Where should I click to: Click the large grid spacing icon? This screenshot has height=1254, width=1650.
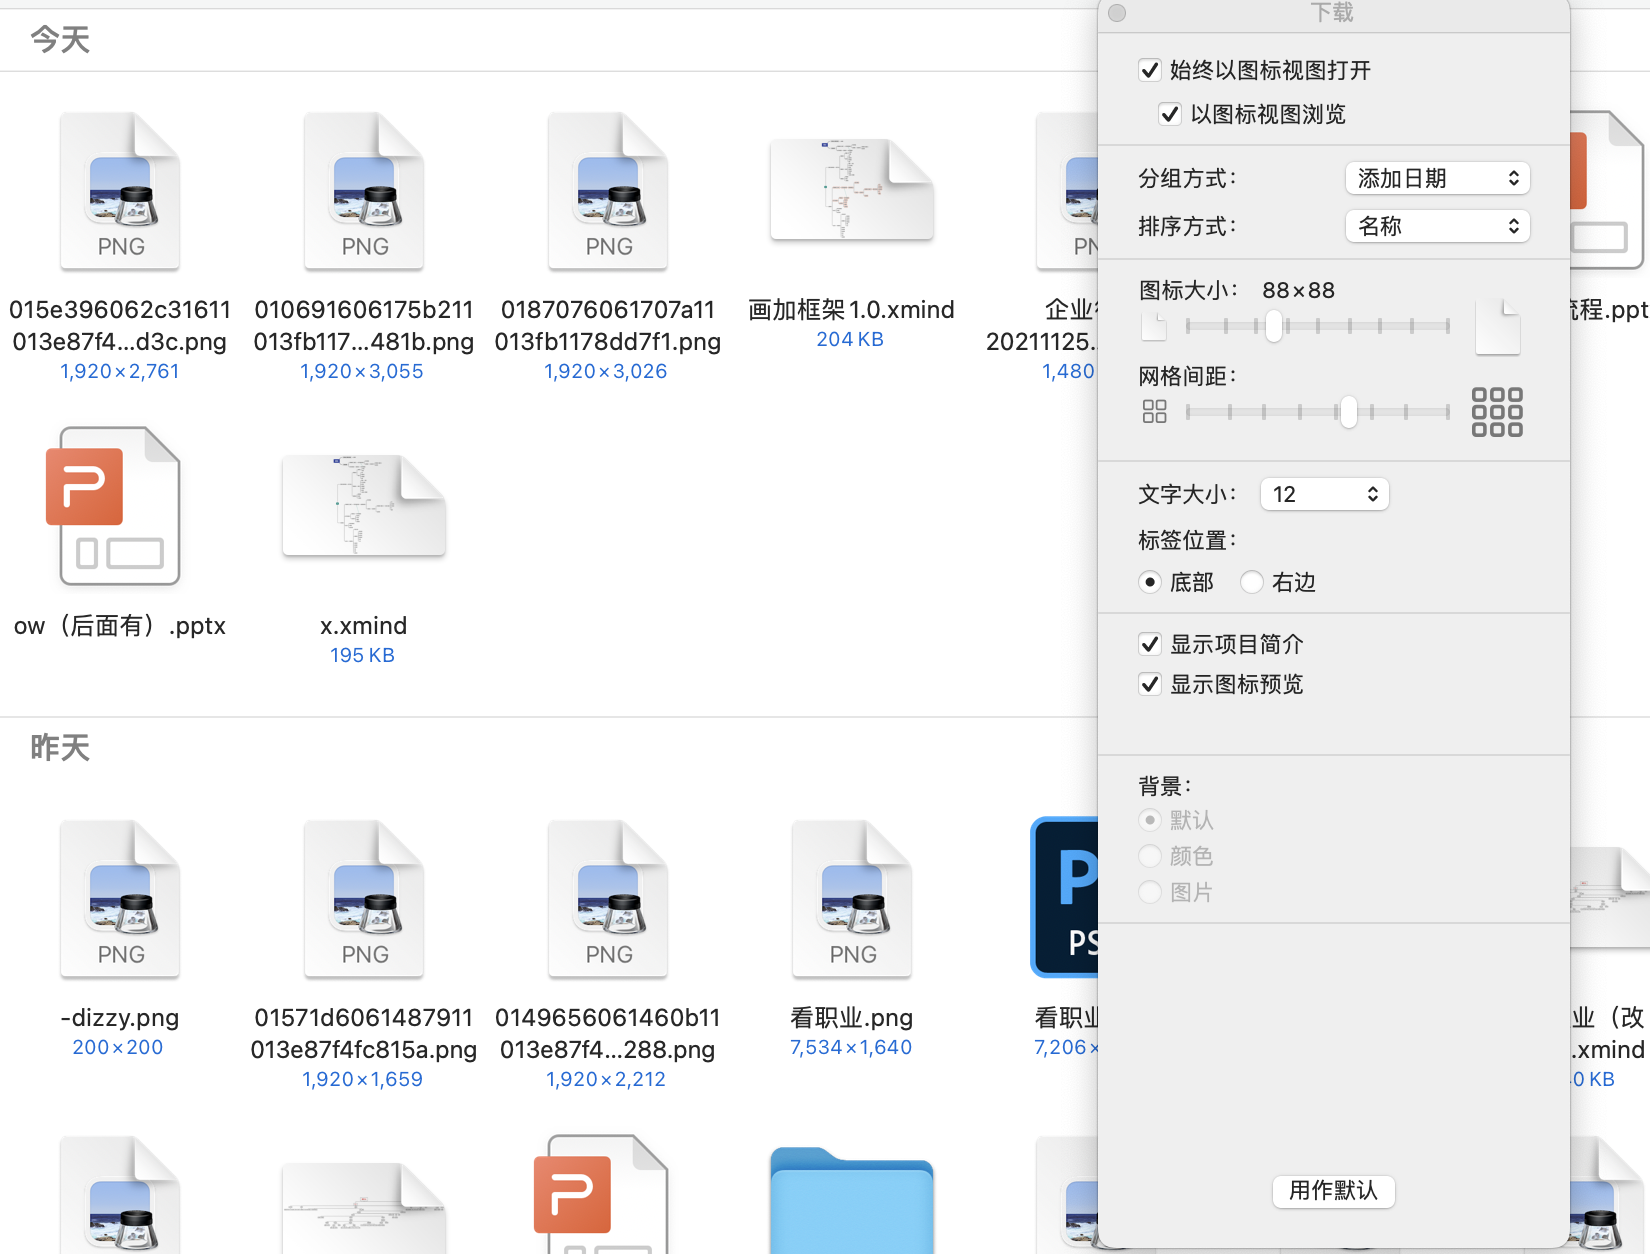coord(1496,412)
